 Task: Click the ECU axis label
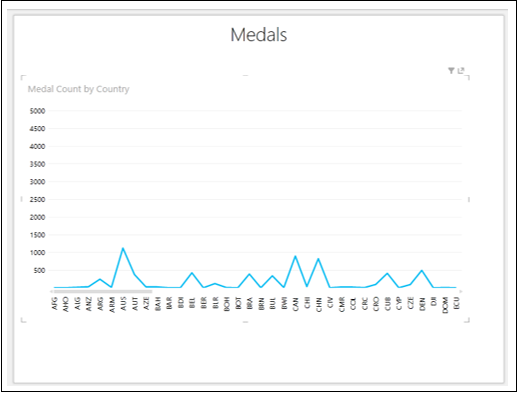click(x=456, y=303)
